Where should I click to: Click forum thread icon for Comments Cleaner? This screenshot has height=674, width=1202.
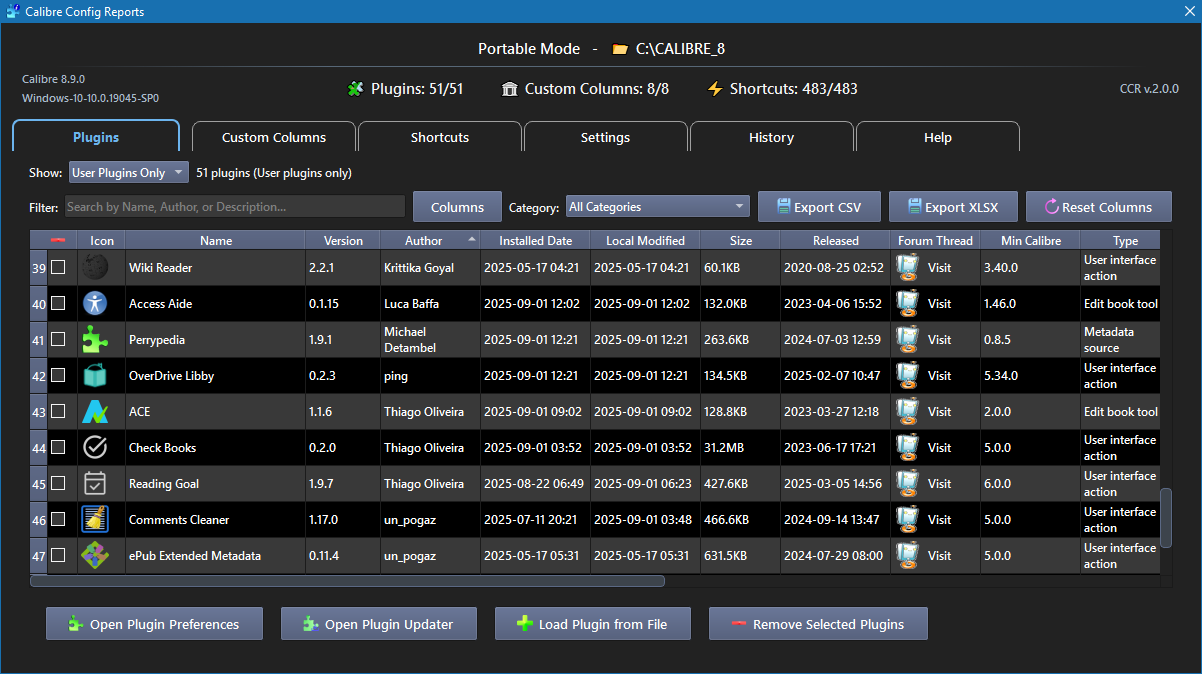coord(907,520)
